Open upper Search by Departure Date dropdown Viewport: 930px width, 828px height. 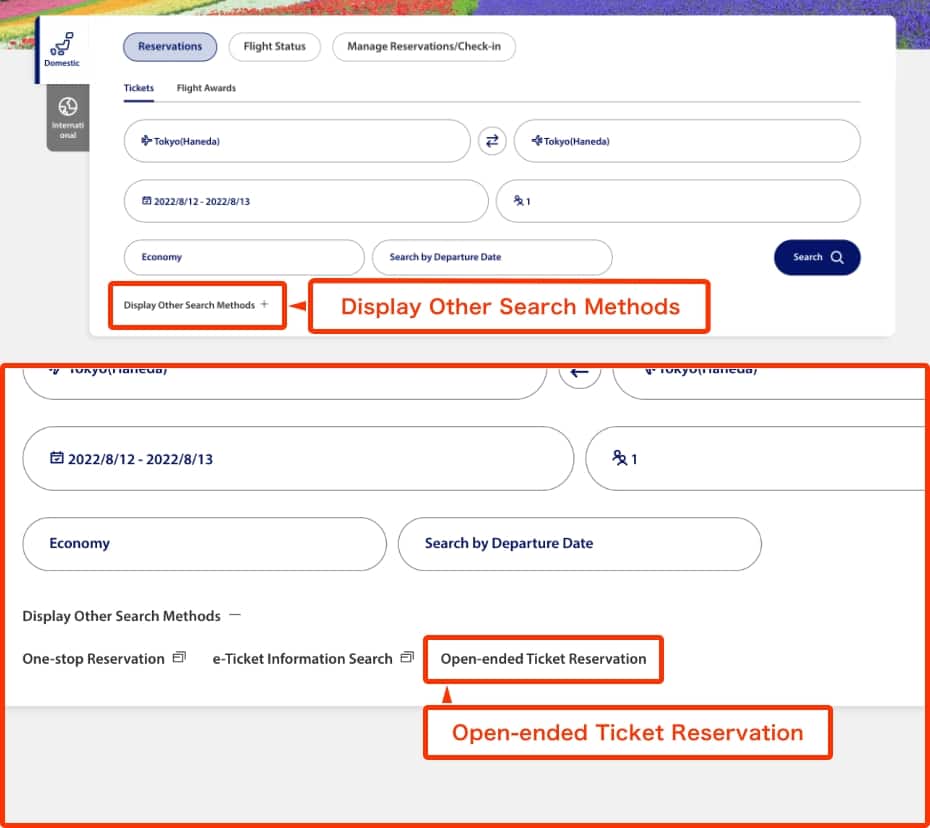(491, 257)
